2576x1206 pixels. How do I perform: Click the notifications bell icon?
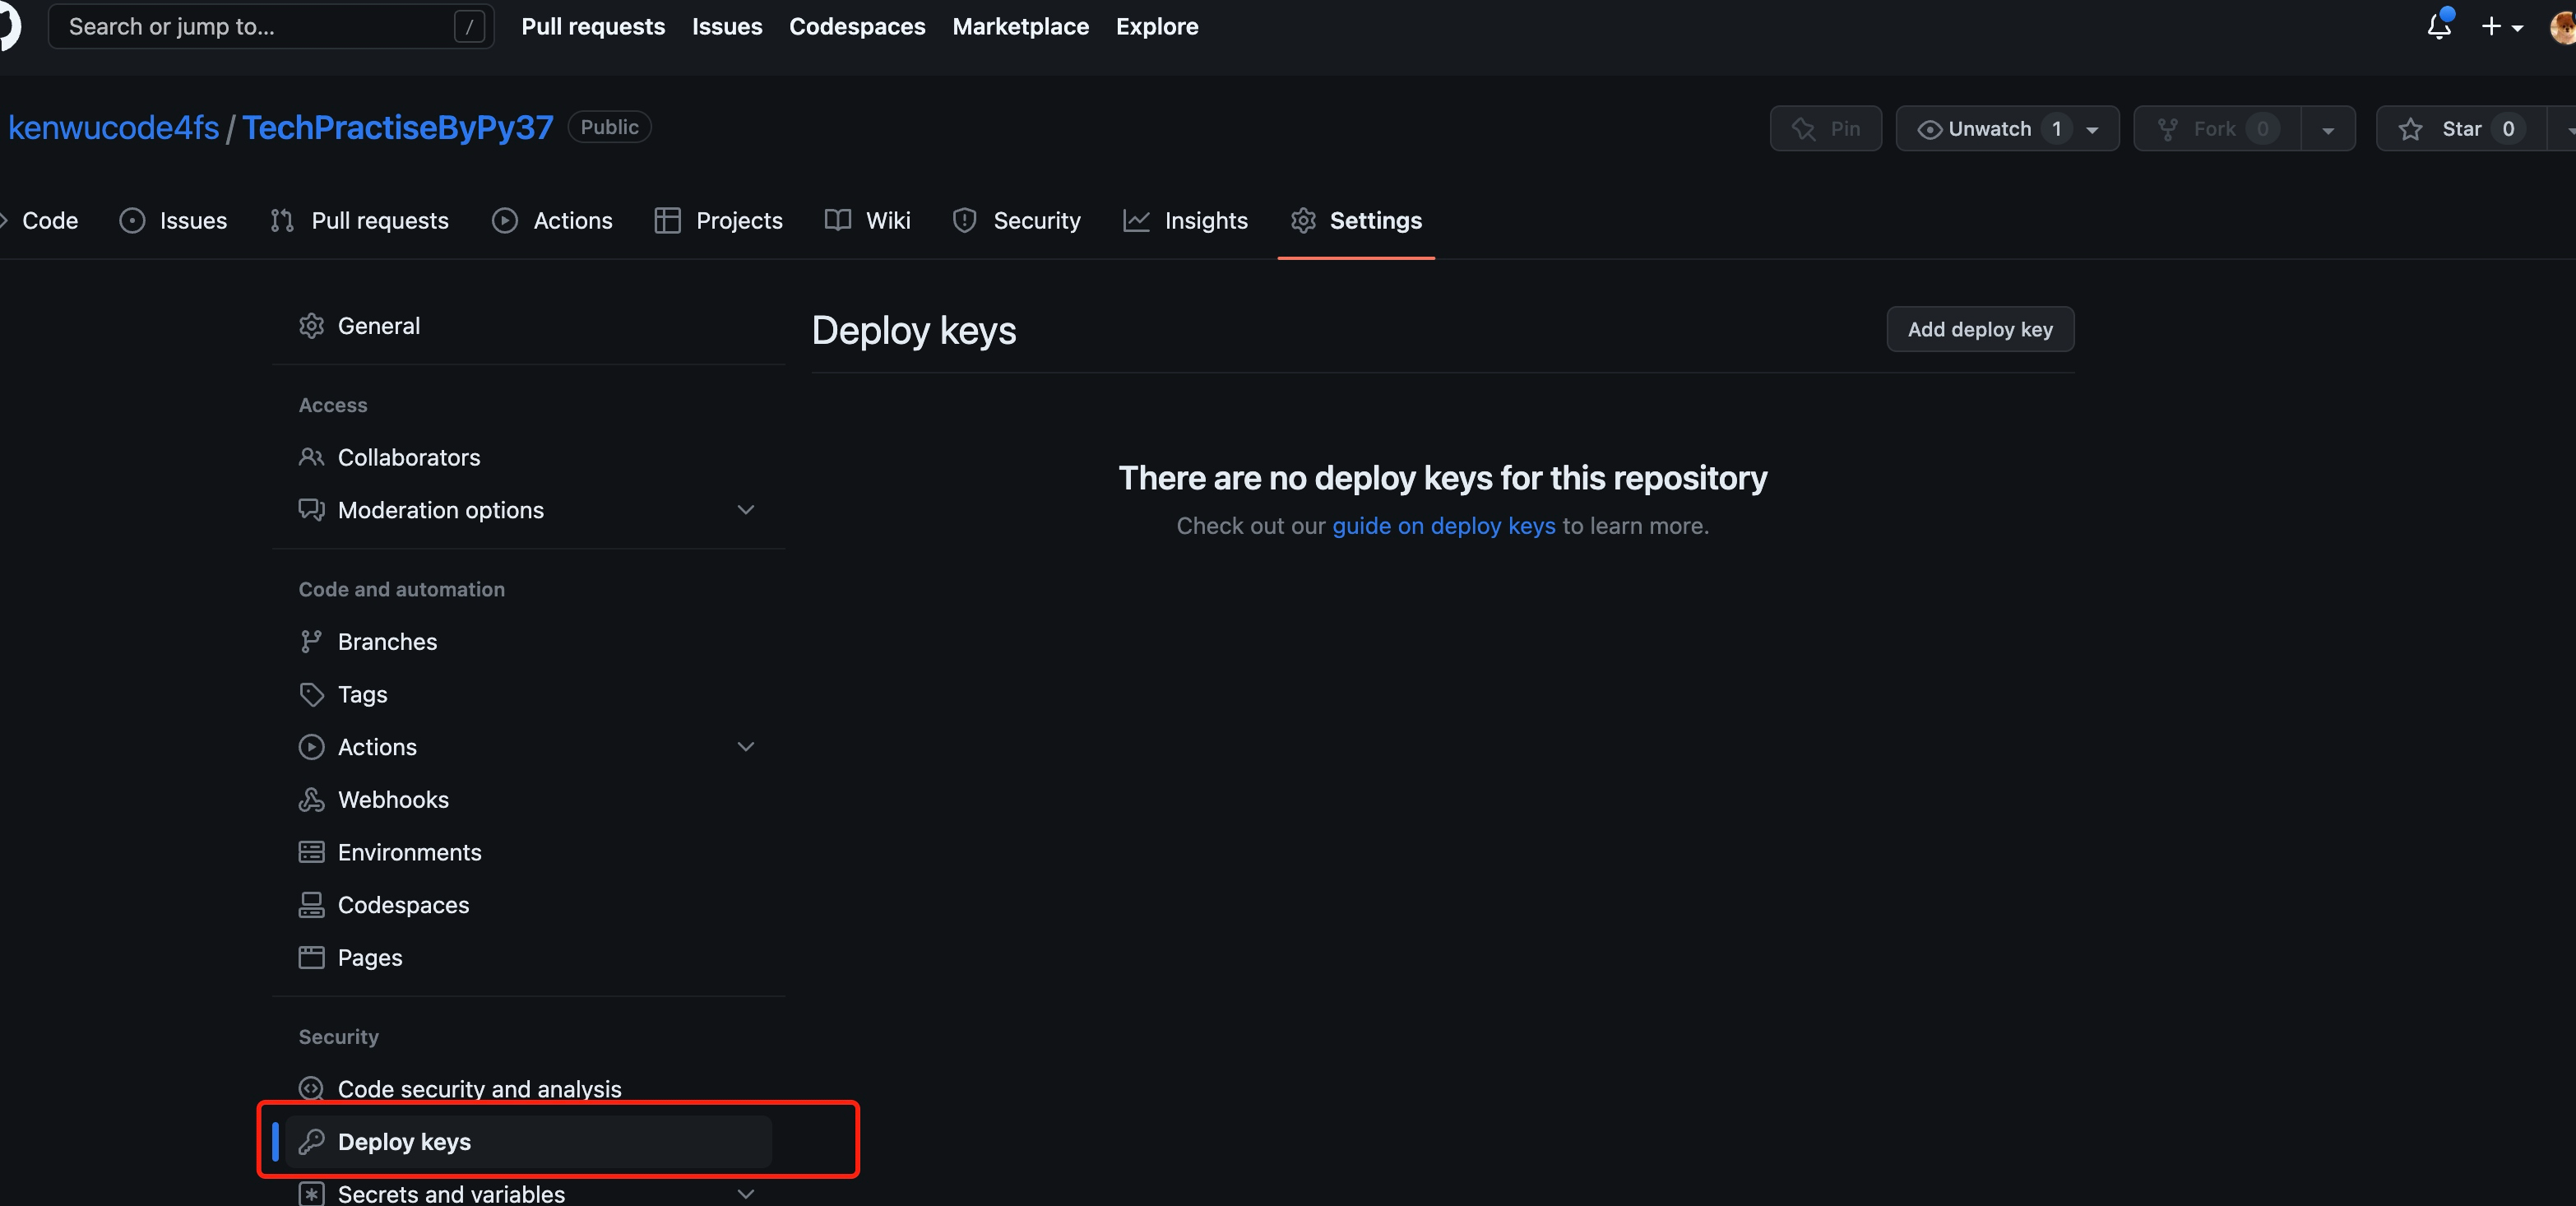coord(2438,27)
